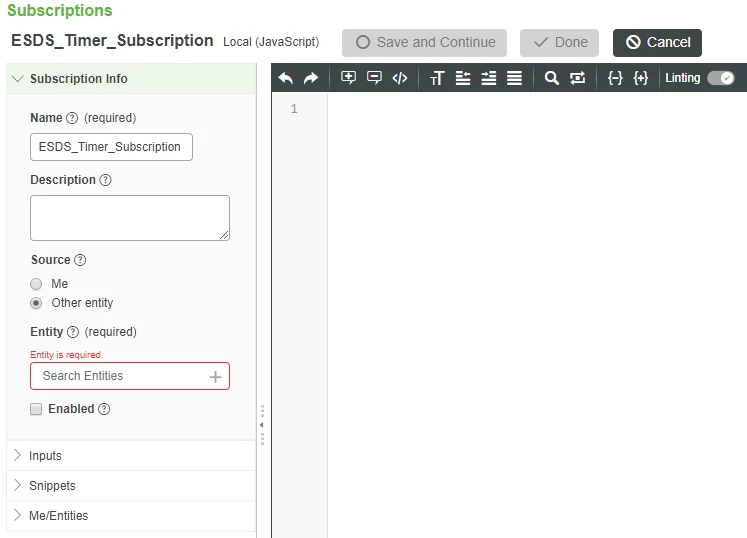Change the editor font size icon
747x538 pixels.
437,78
